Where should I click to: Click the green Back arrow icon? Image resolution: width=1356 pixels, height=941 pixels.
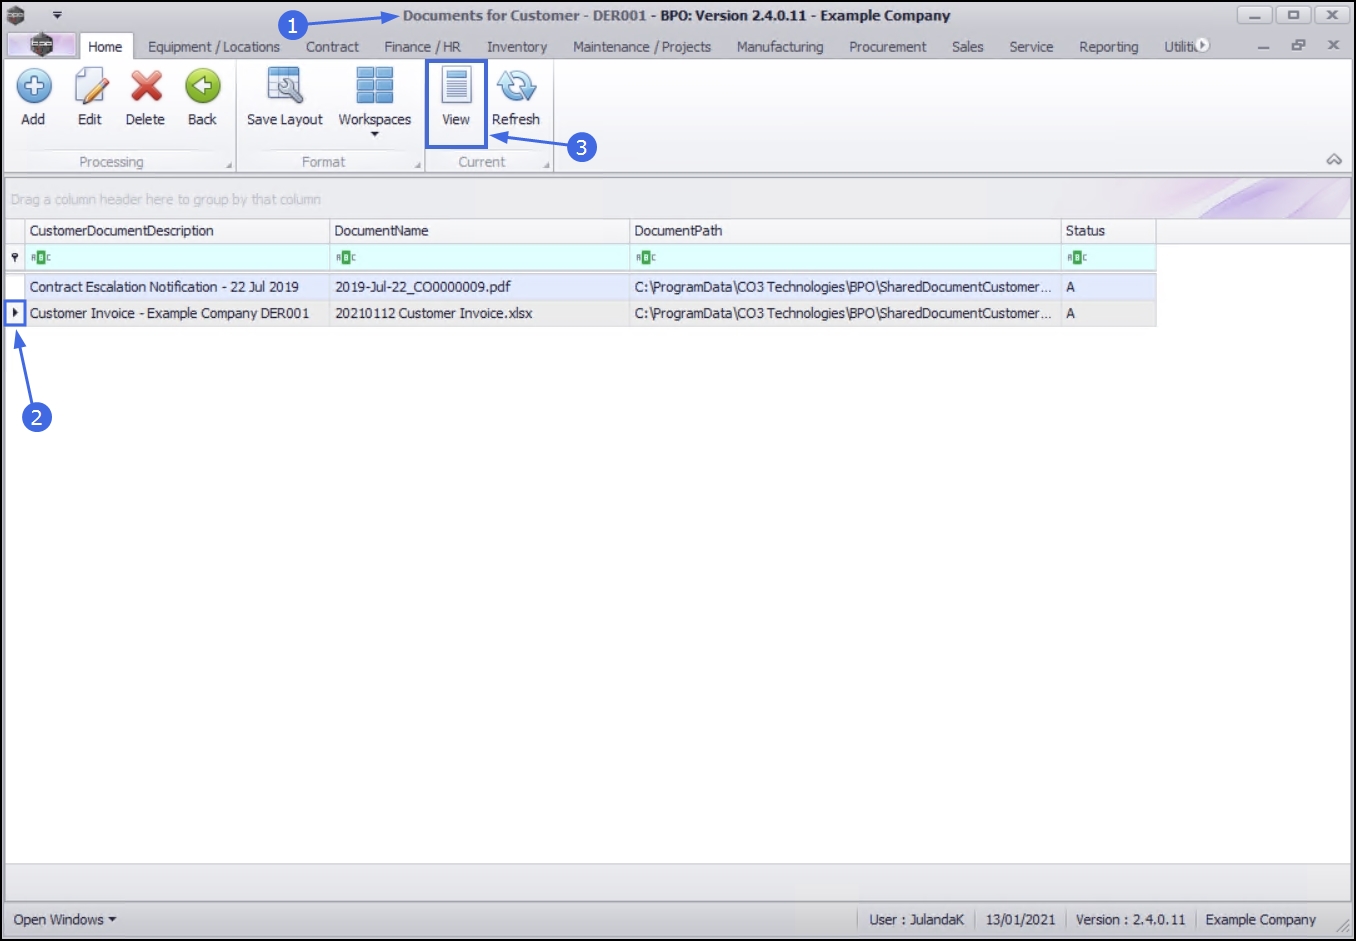[x=202, y=86]
